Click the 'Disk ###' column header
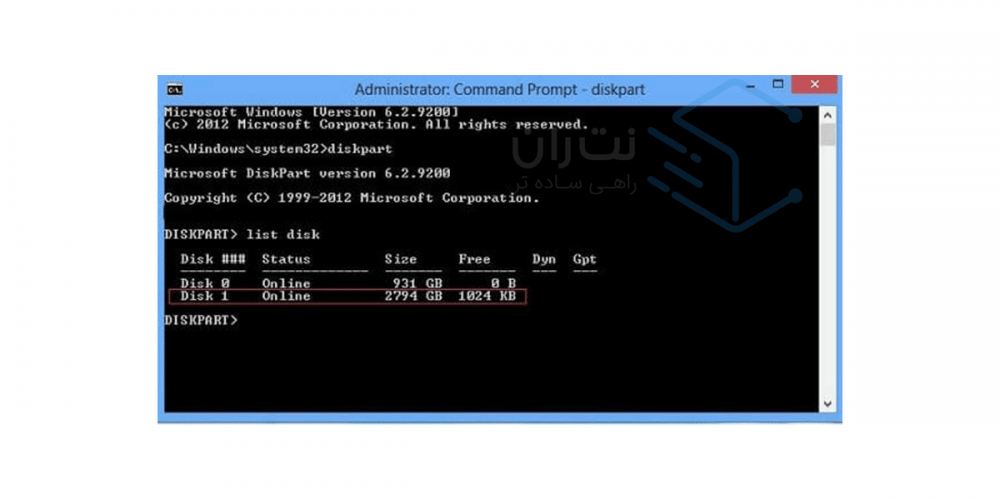The width and height of the screenshot is (1000, 500). coord(213,260)
